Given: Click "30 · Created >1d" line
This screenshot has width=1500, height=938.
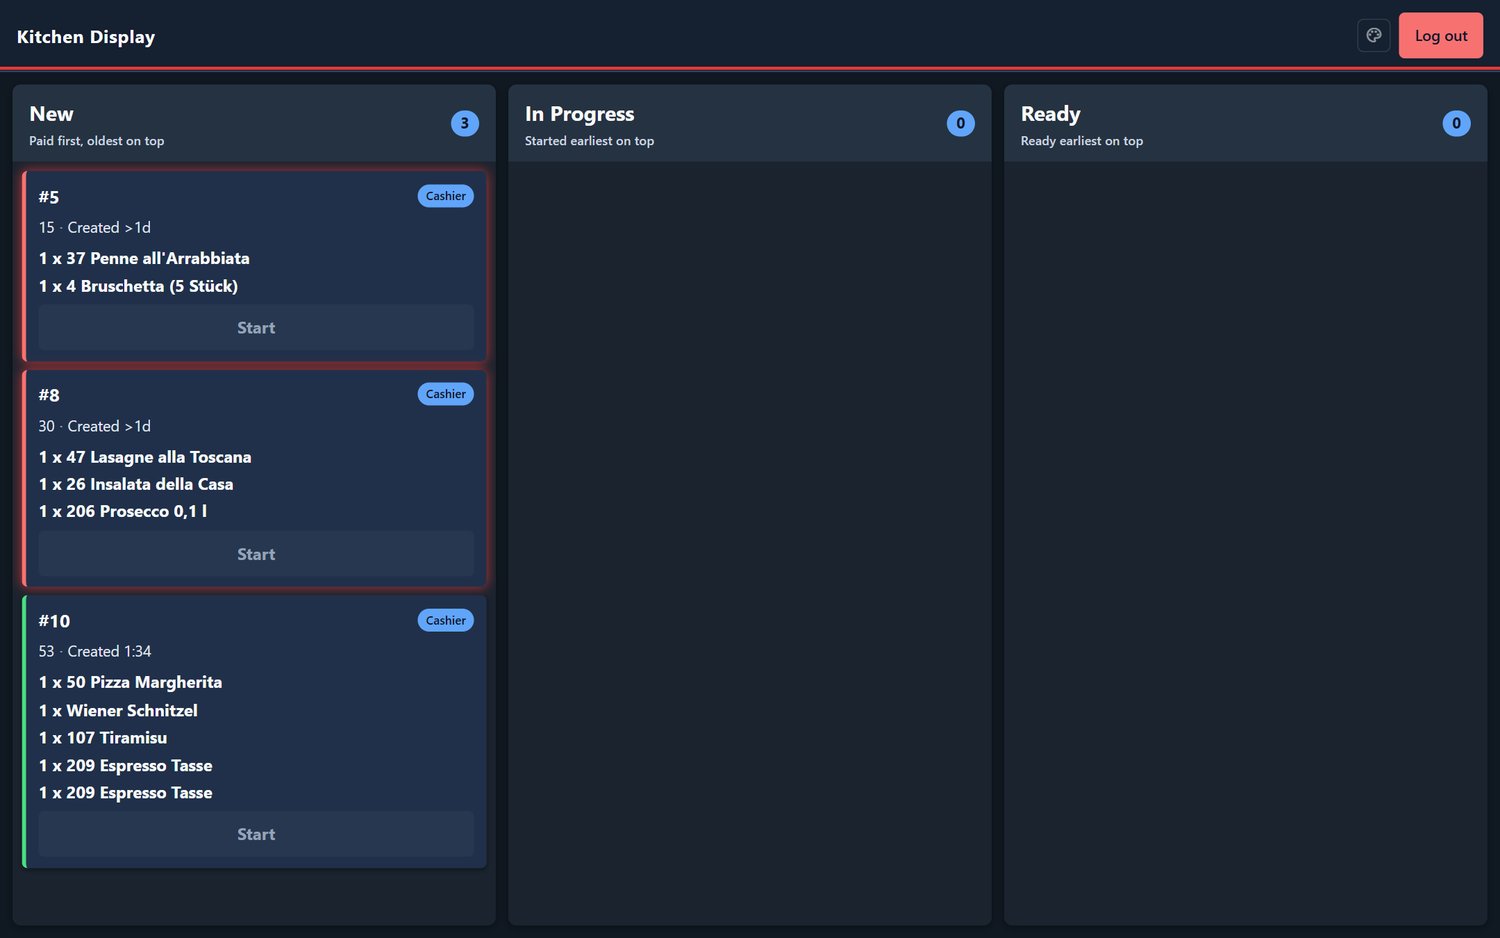Looking at the screenshot, I should 95,426.
